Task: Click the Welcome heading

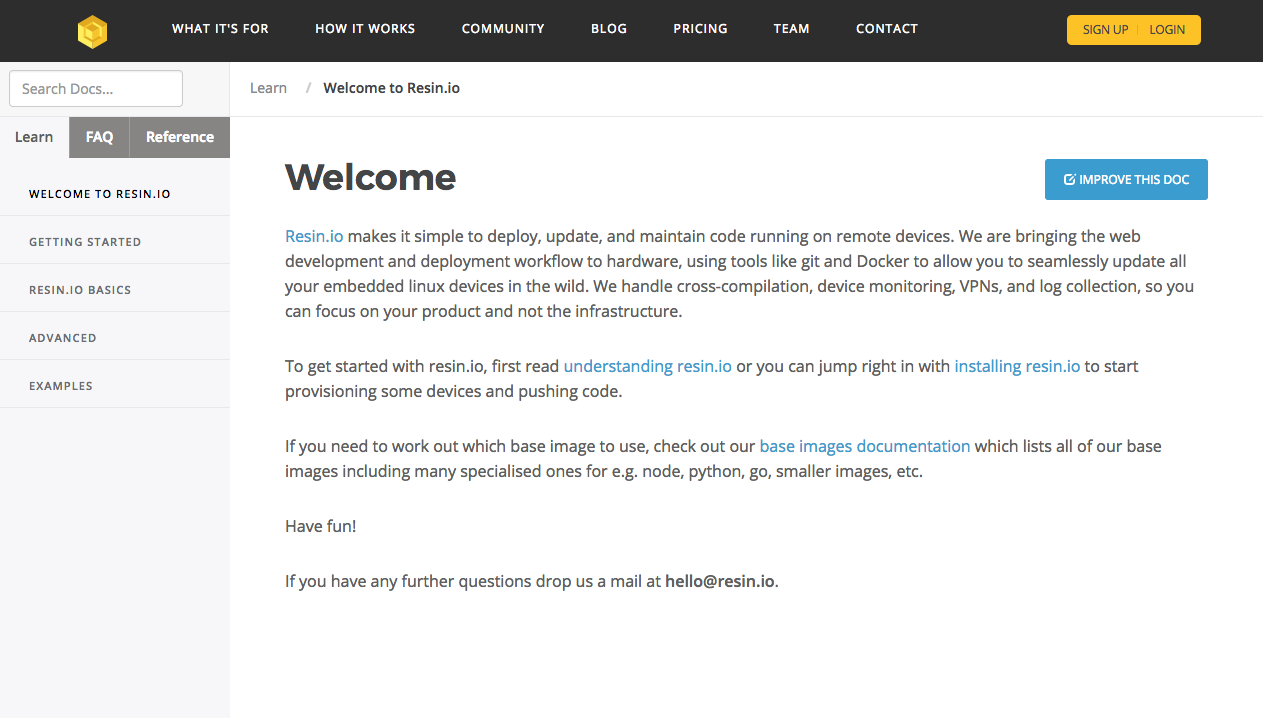Action: [371, 178]
